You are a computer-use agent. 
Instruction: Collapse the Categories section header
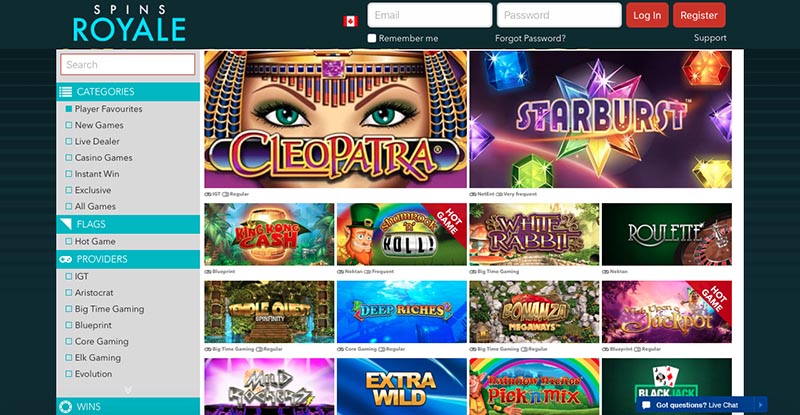click(128, 92)
